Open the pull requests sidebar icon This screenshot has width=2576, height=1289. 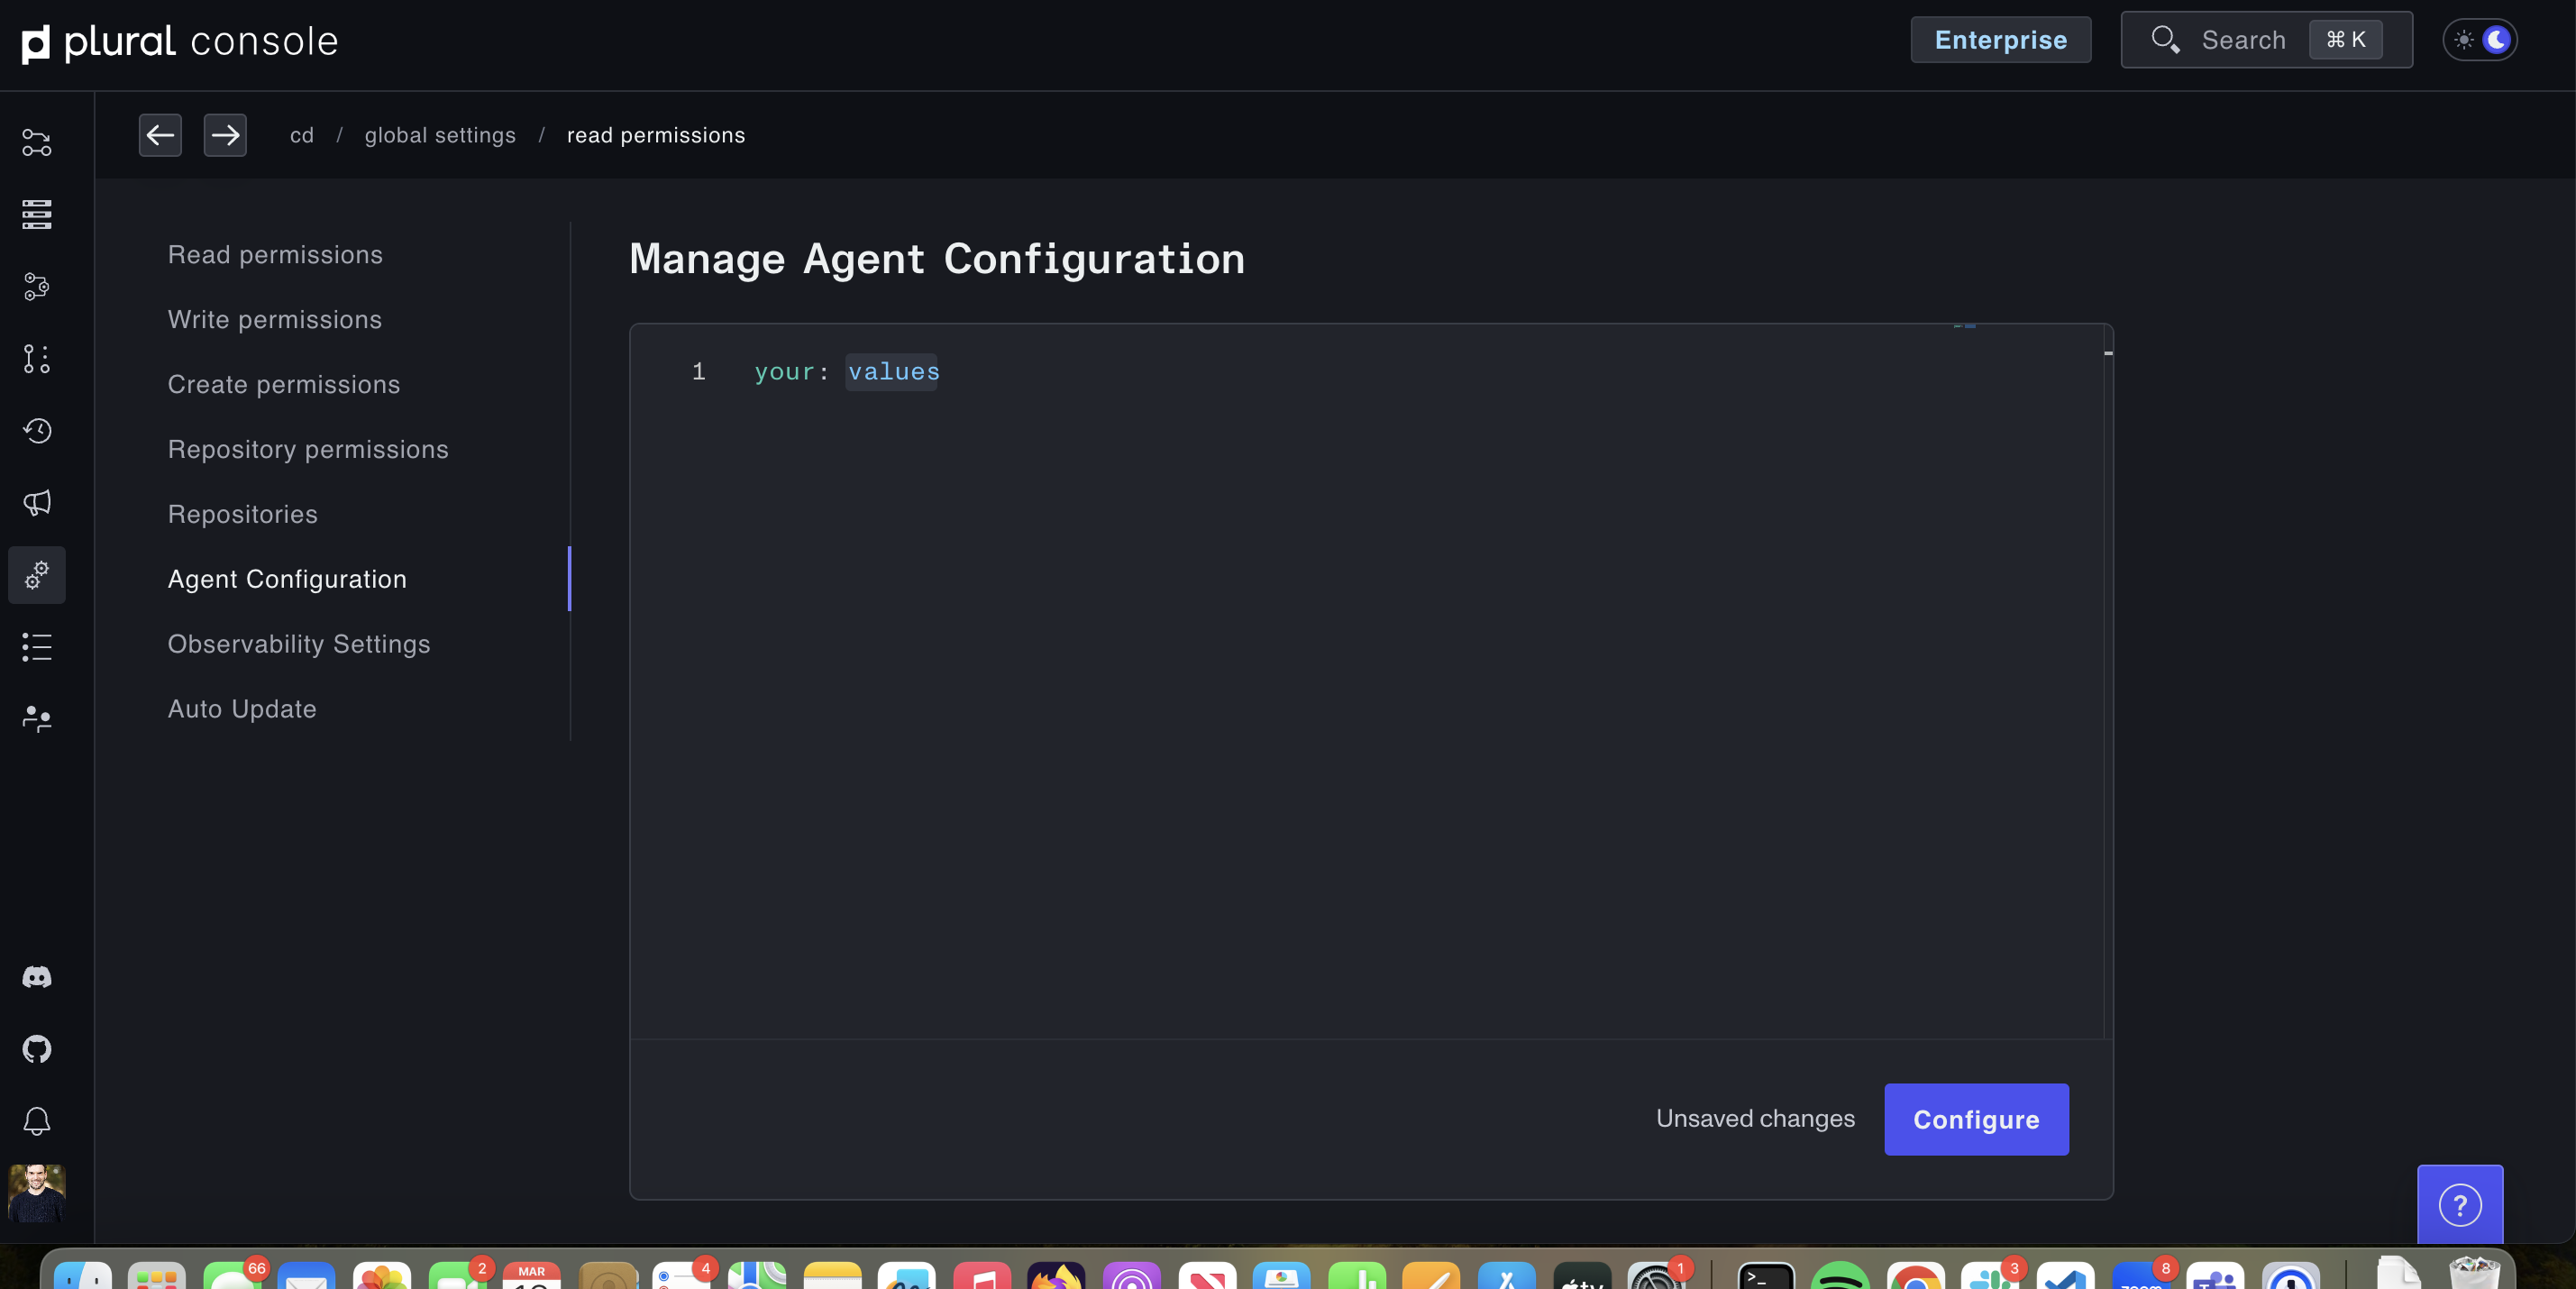click(x=37, y=358)
